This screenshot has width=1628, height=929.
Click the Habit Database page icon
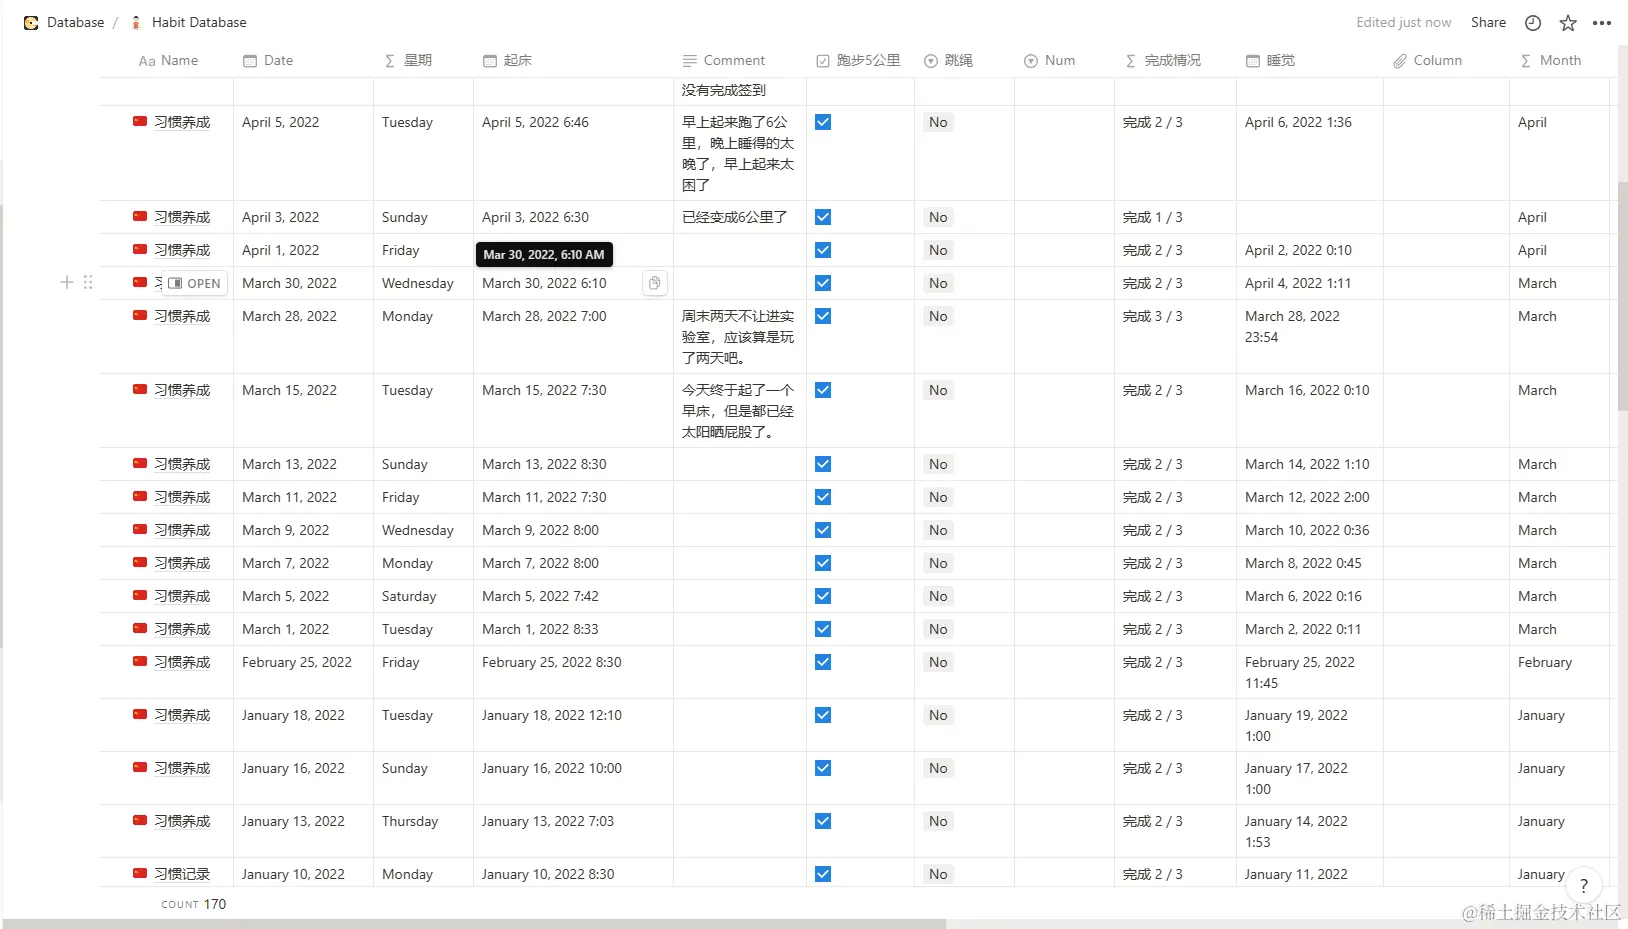coord(136,22)
